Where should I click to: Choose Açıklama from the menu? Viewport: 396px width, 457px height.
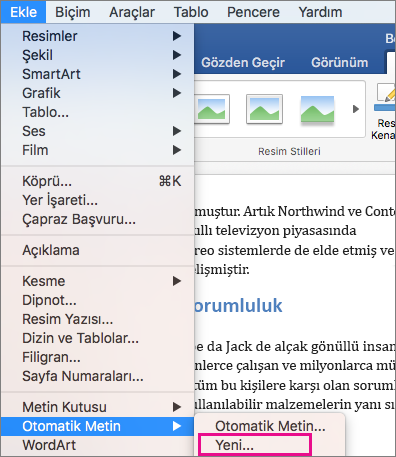tap(97, 250)
